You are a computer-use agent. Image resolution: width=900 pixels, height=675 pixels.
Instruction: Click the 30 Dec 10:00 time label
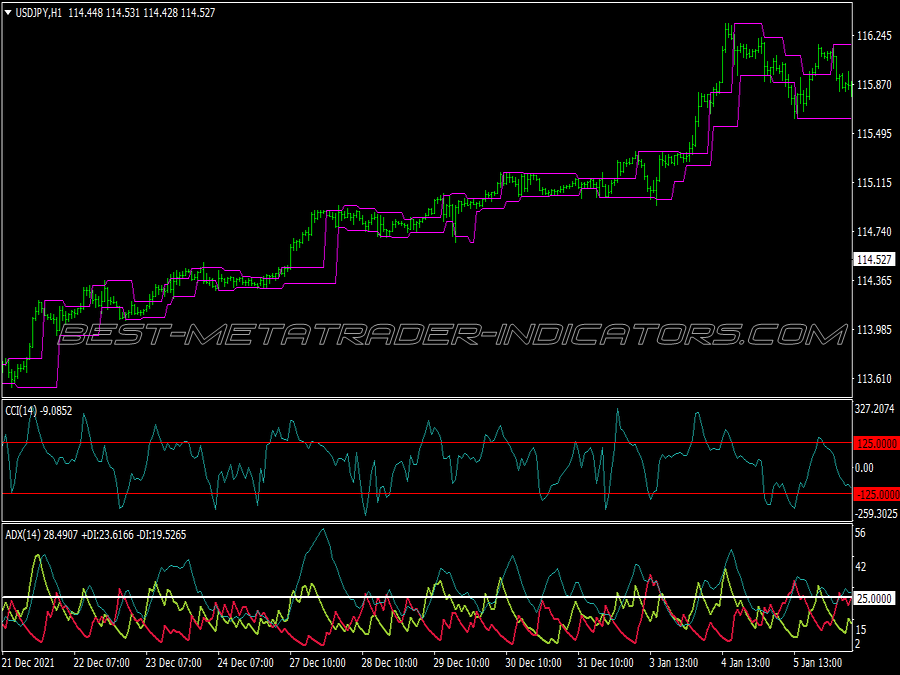534,663
